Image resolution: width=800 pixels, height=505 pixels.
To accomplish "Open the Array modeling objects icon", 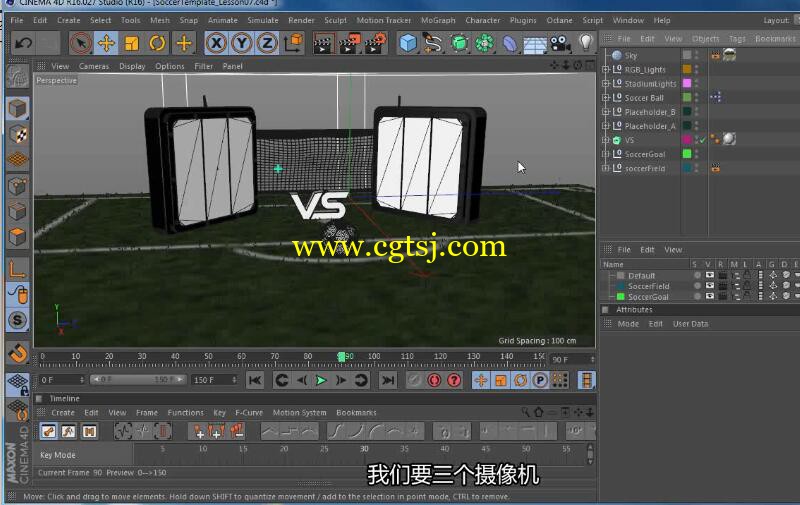I will pos(484,43).
